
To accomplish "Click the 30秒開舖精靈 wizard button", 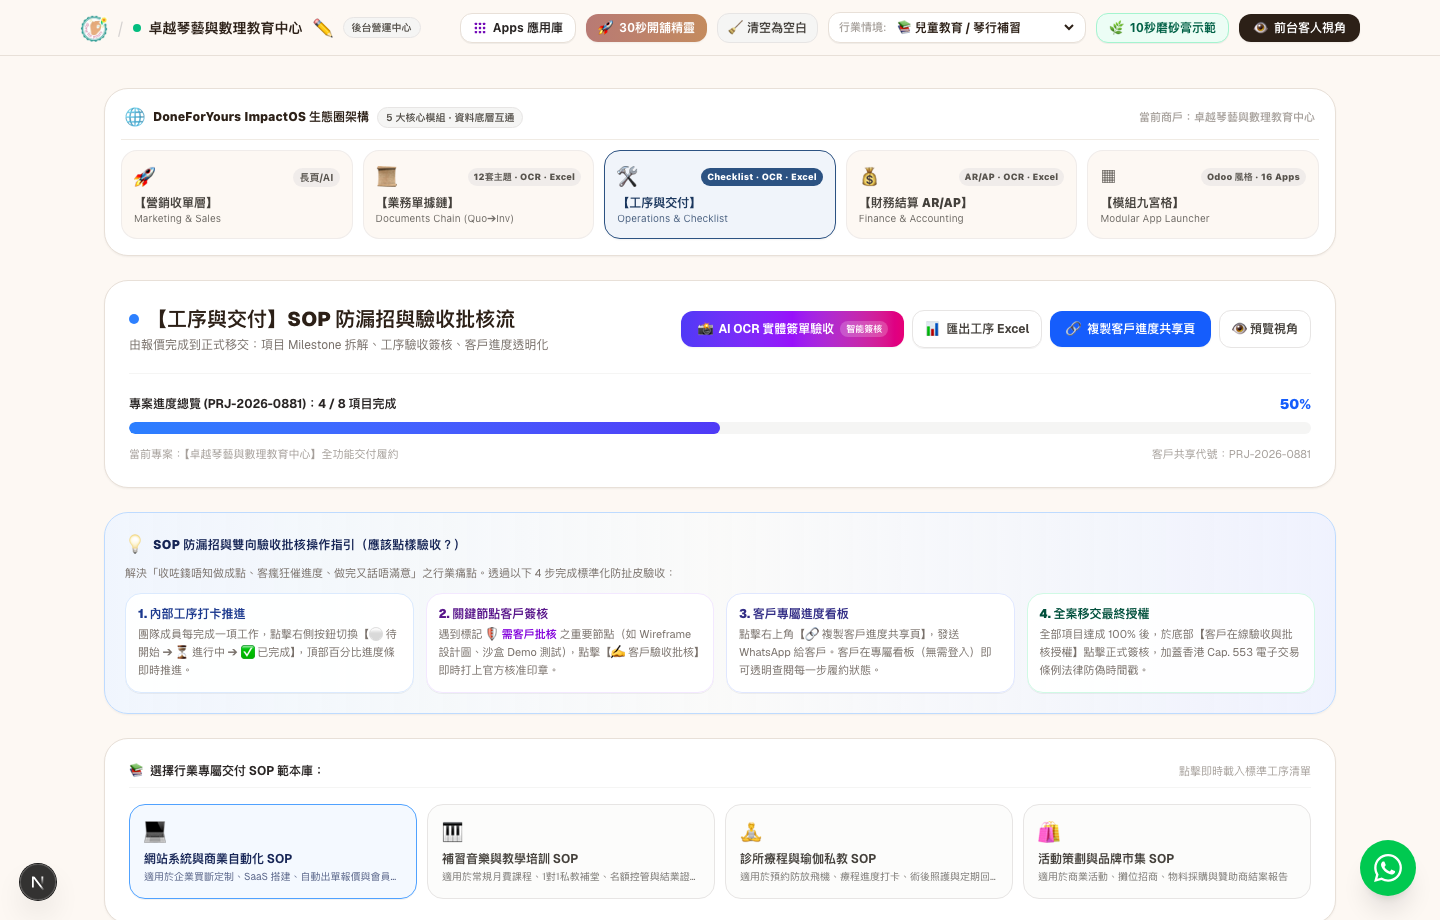I will pos(646,28).
